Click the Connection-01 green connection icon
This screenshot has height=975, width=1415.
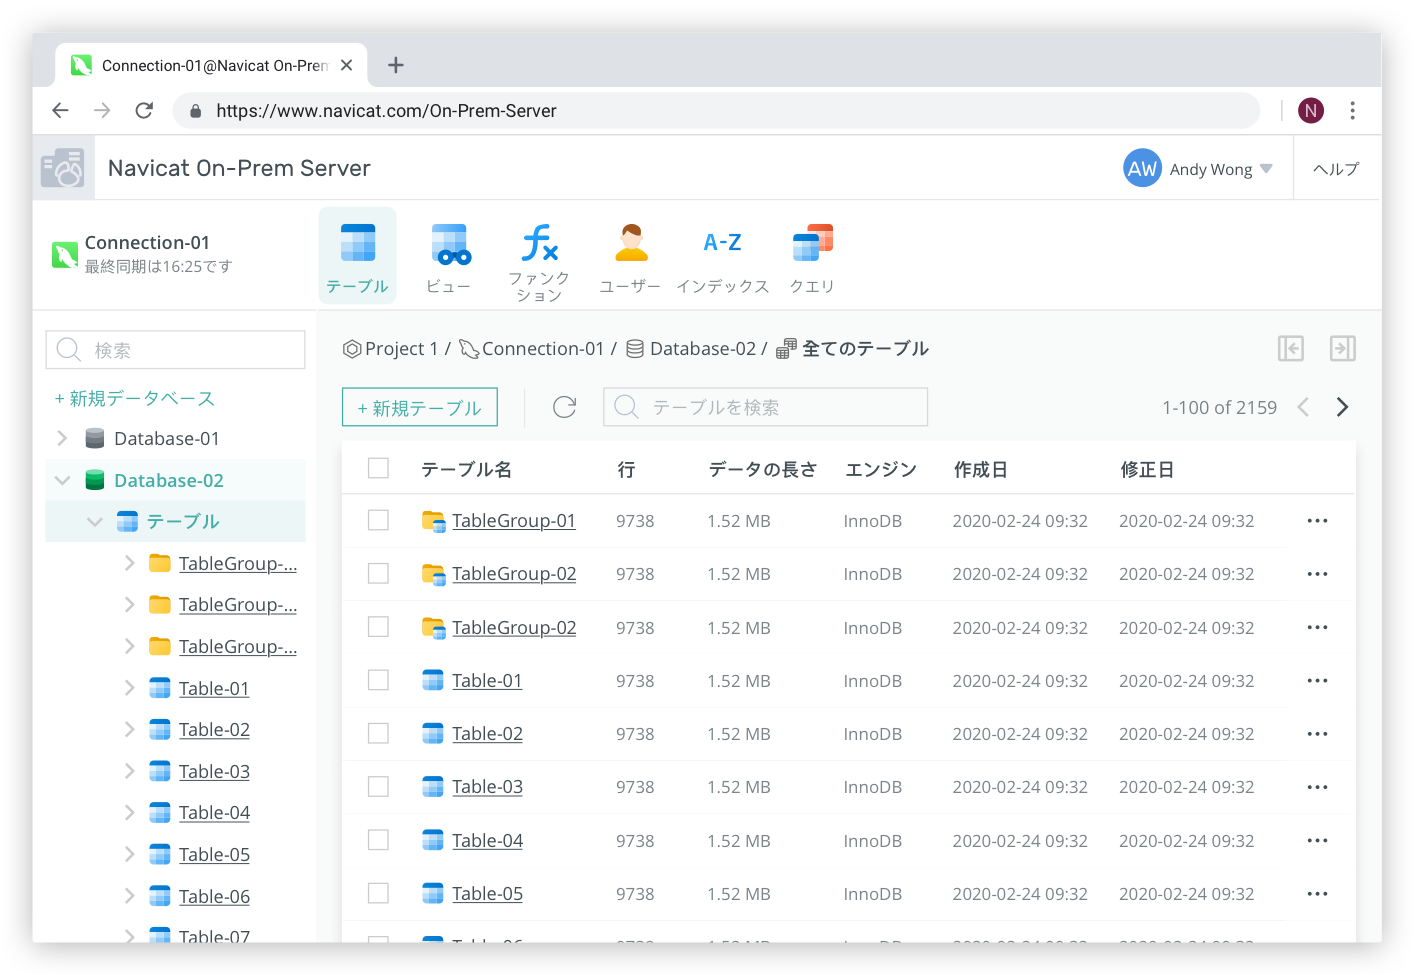point(65,255)
